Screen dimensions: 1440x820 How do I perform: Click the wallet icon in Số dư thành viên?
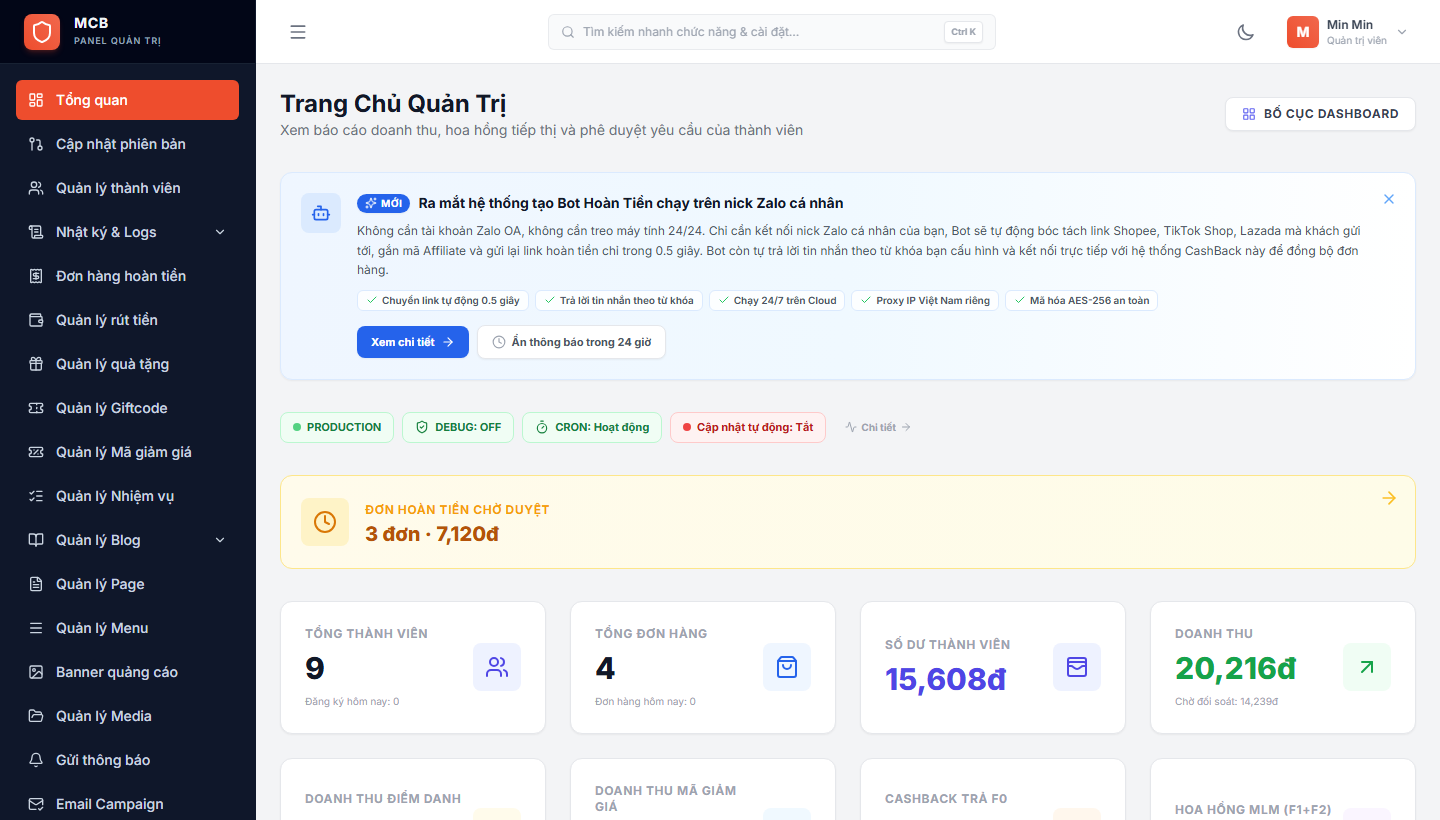(1077, 667)
